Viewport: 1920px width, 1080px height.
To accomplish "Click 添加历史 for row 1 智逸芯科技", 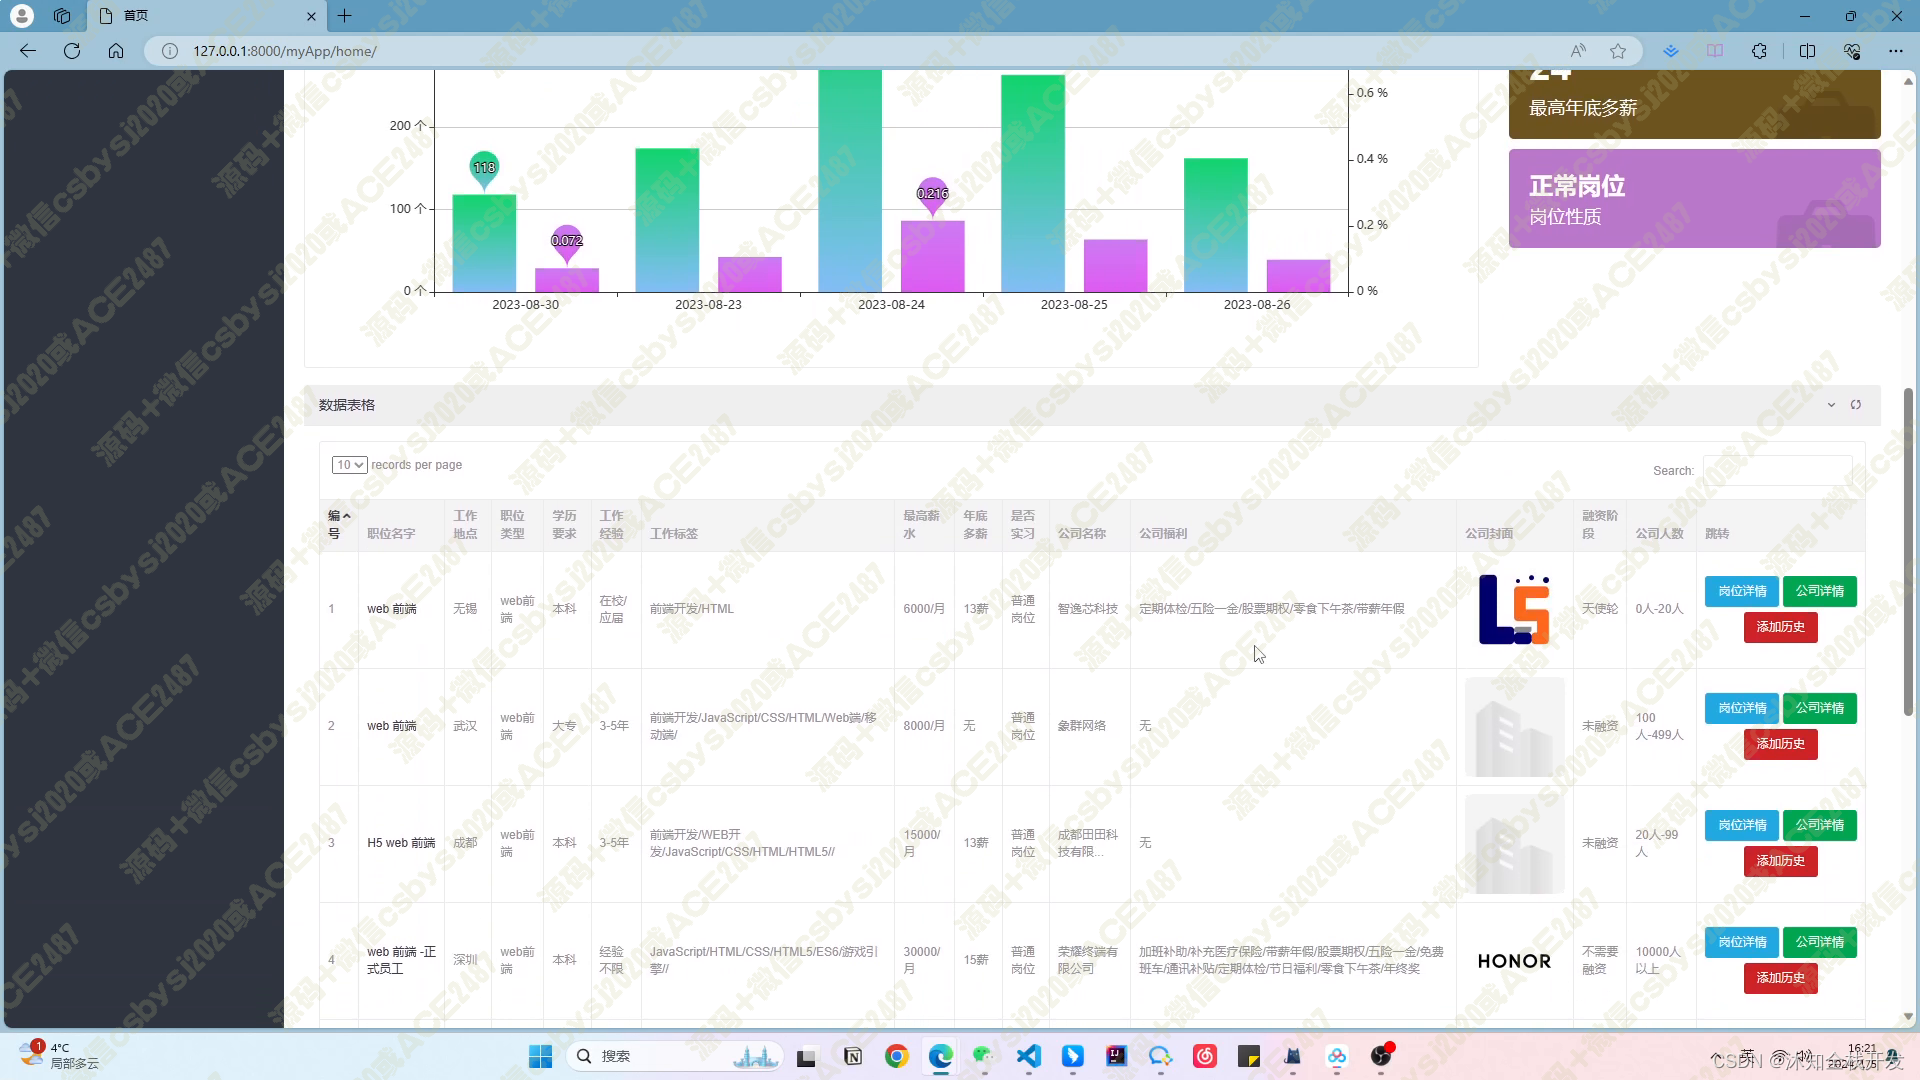I will point(1781,628).
